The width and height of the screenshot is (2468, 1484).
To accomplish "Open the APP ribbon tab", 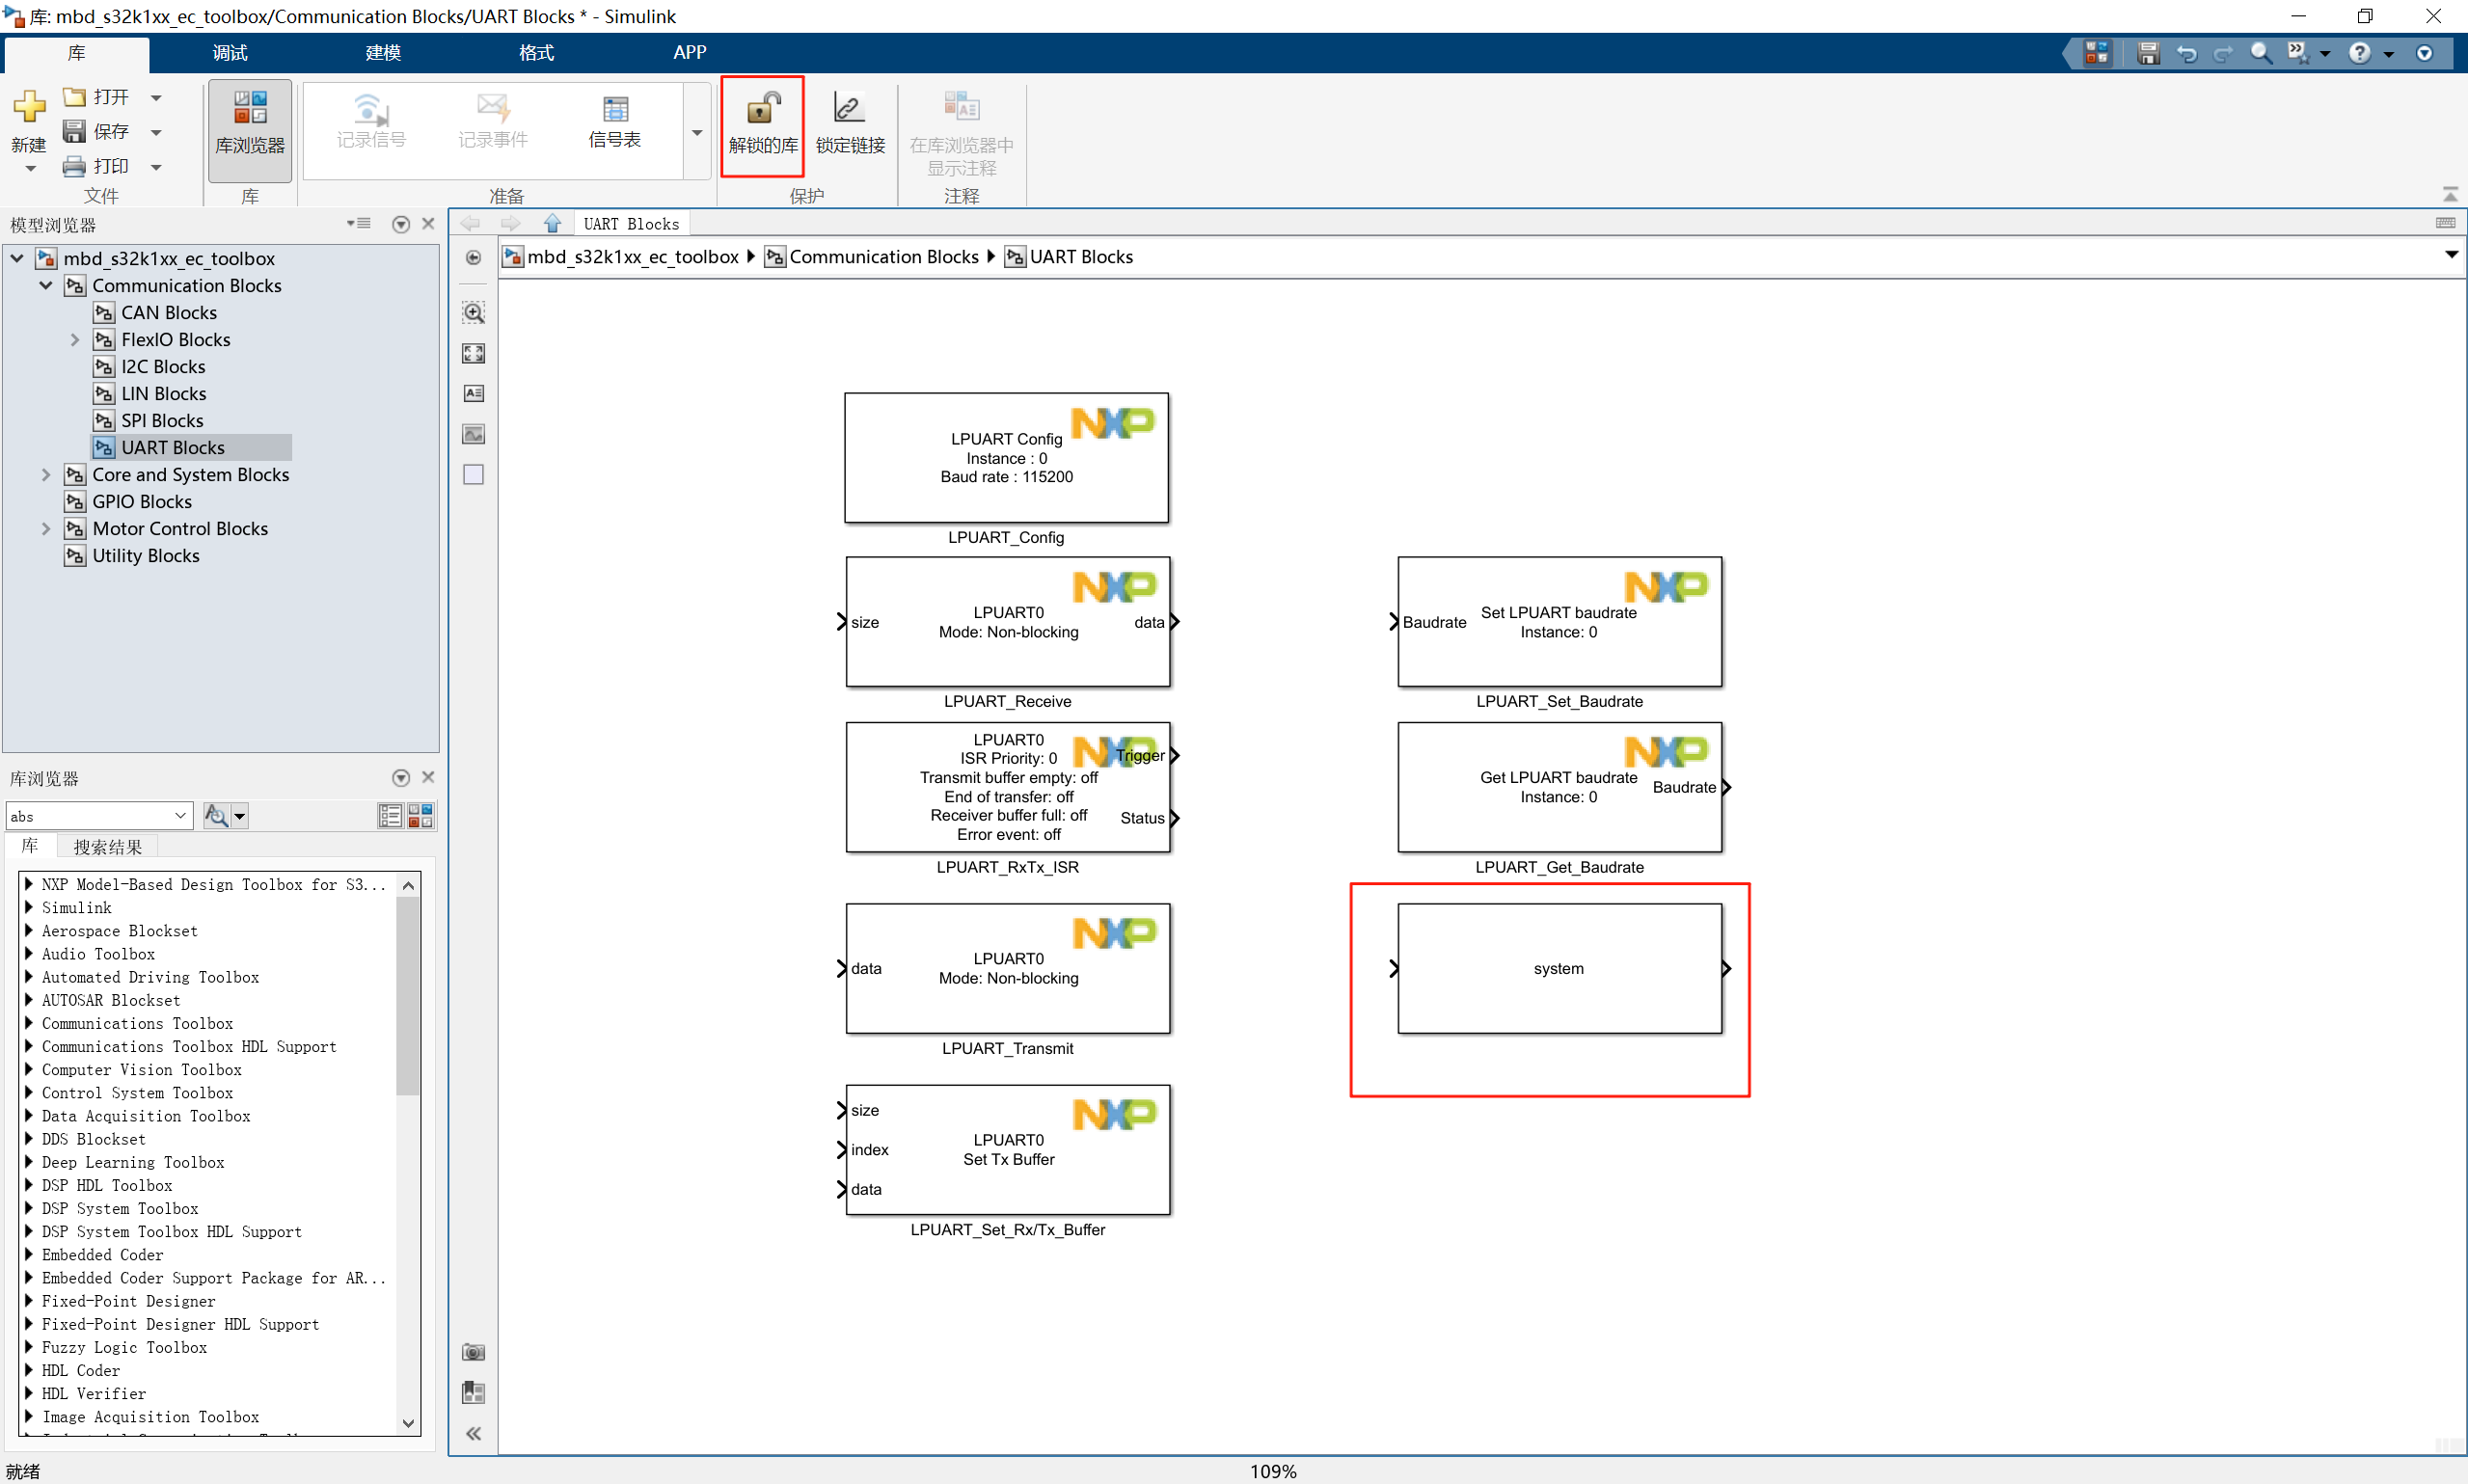I will 689,53.
